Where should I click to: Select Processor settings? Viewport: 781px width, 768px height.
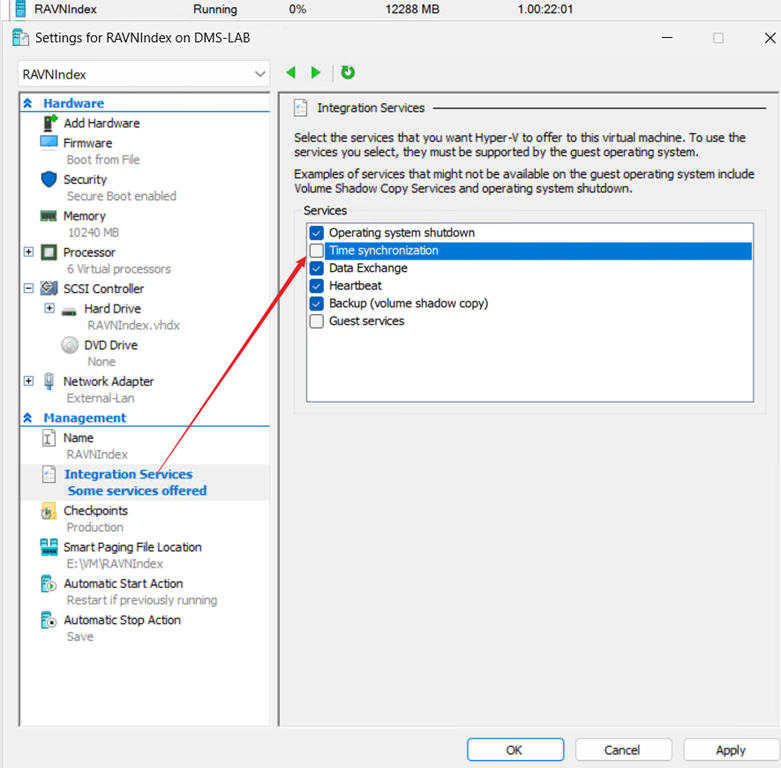pyautogui.click(x=89, y=253)
